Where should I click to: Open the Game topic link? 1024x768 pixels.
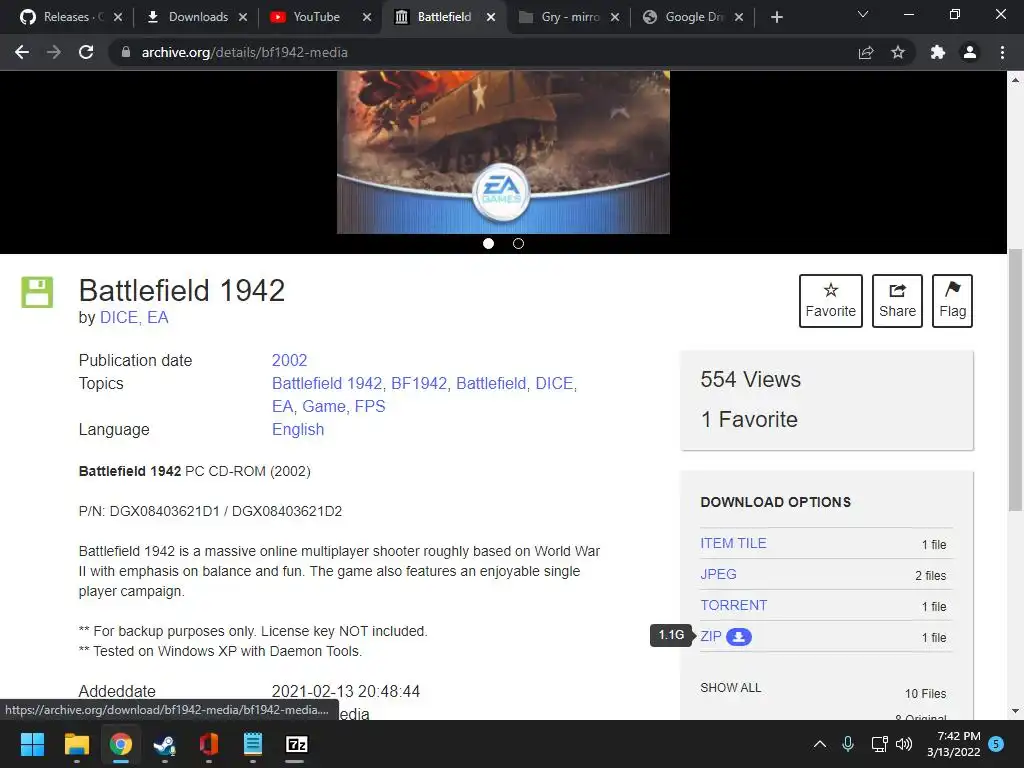[x=325, y=406]
